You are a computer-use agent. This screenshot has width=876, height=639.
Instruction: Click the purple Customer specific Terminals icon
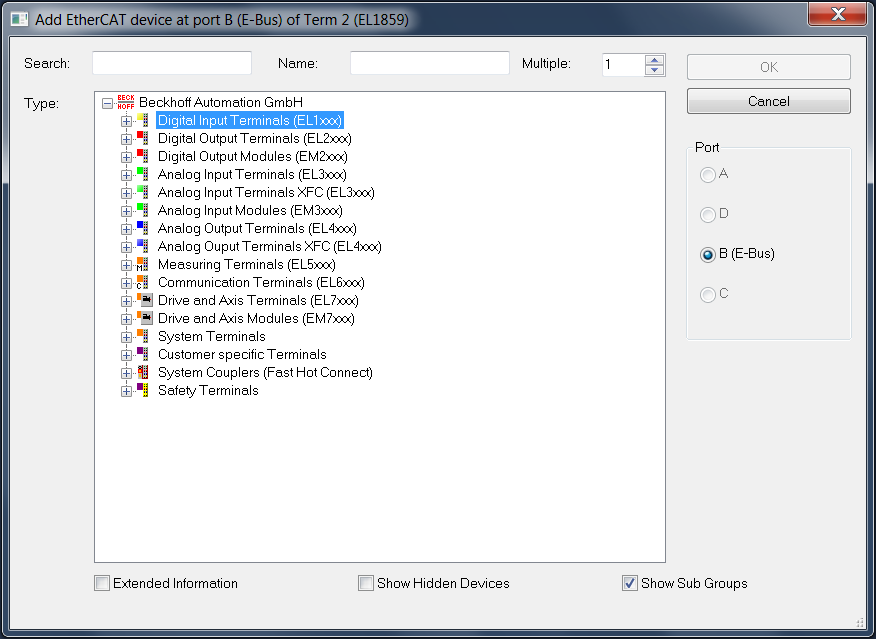click(x=142, y=354)
